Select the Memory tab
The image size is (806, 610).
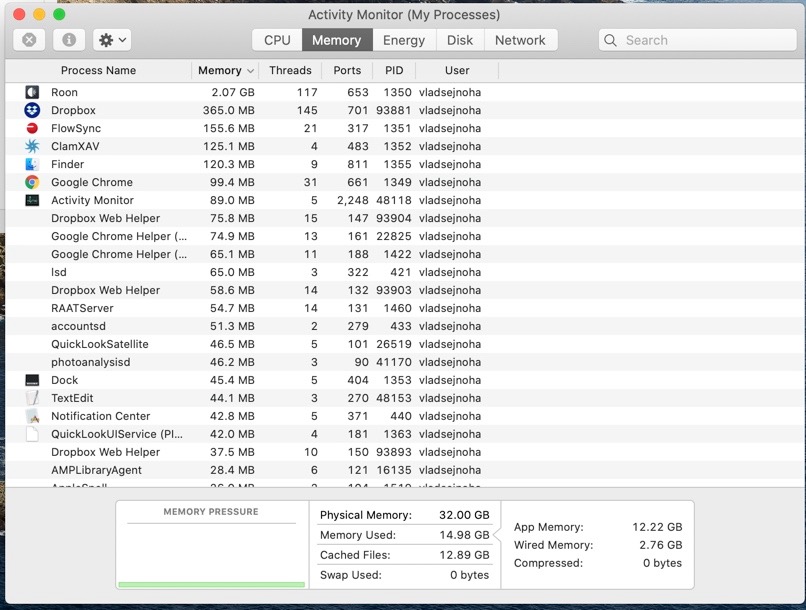(x=337, y=40)
